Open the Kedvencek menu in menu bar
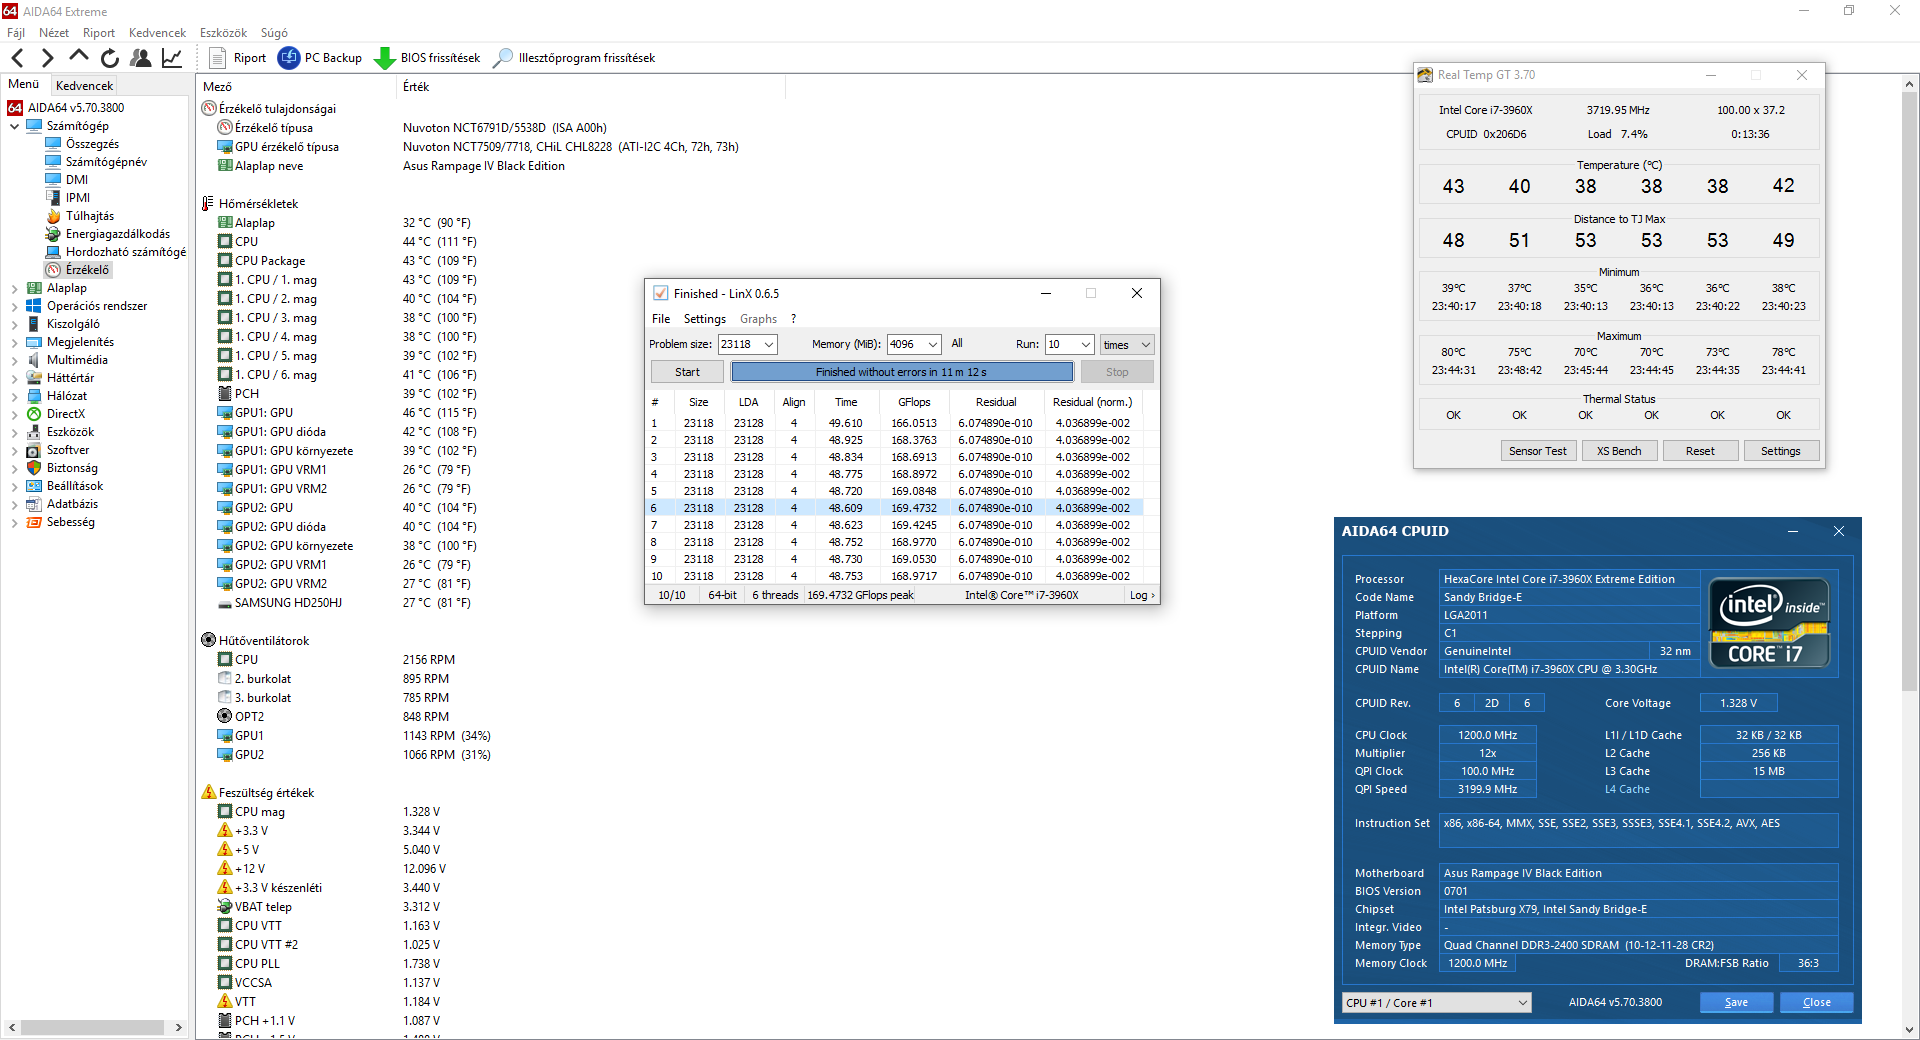This screenshot has width=1920, height=1040. [x=157, y=33]
